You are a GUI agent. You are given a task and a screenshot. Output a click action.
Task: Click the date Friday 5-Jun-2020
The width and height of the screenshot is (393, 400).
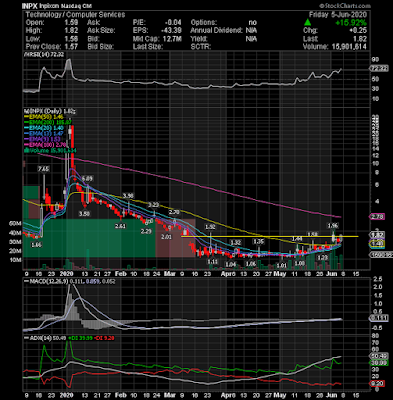[338, 15]
